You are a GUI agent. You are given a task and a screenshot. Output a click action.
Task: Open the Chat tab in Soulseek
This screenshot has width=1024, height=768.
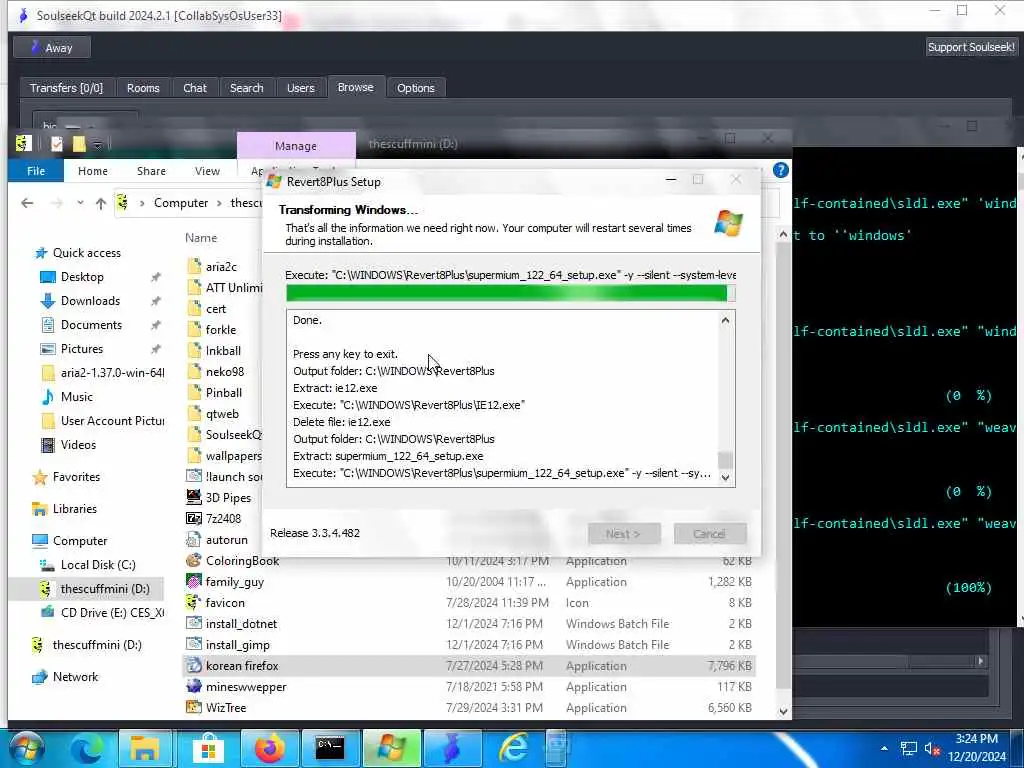pos(195,88)
